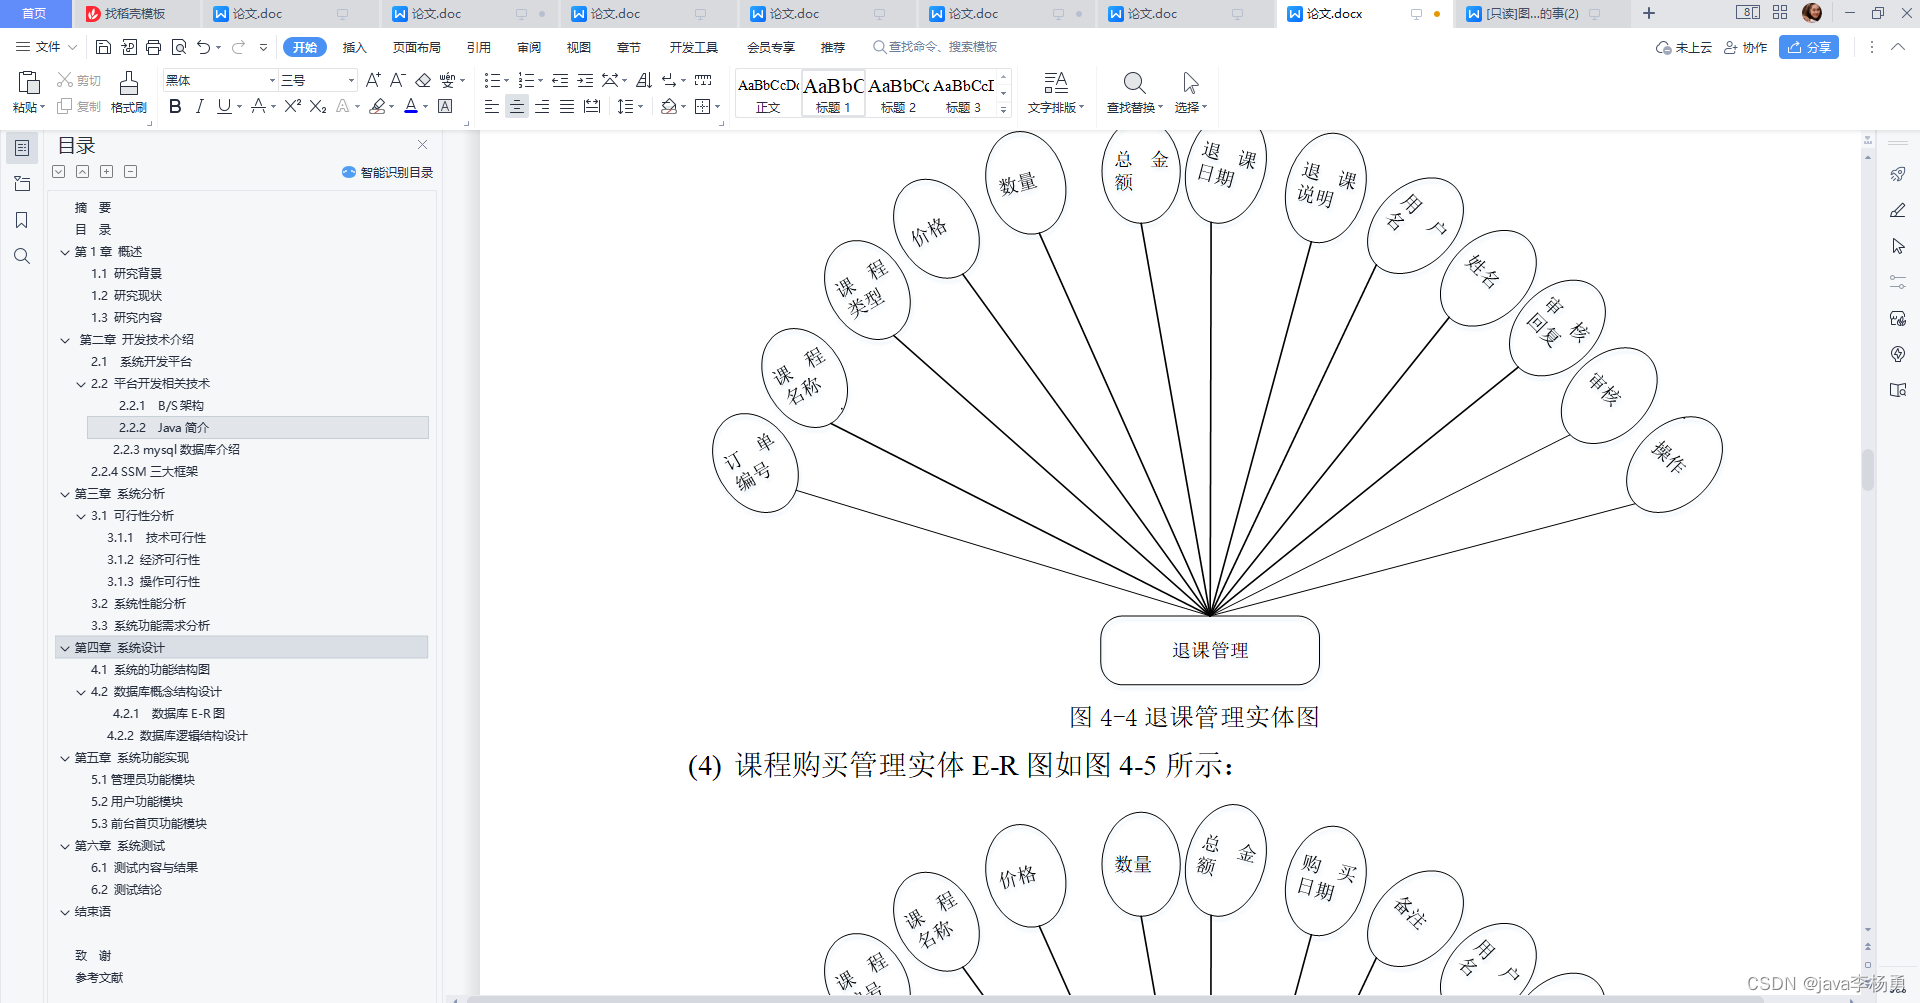
Task: Click the command search field 查找命令
Action: [x=935, y=47]
